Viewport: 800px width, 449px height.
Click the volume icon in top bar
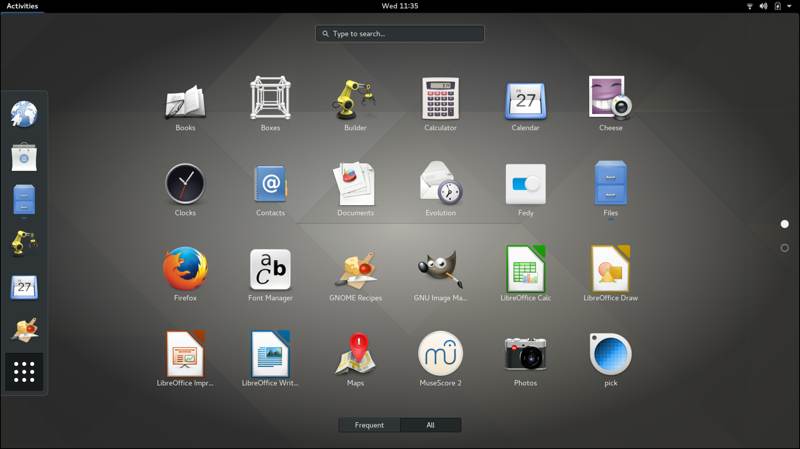click(763, 6)
